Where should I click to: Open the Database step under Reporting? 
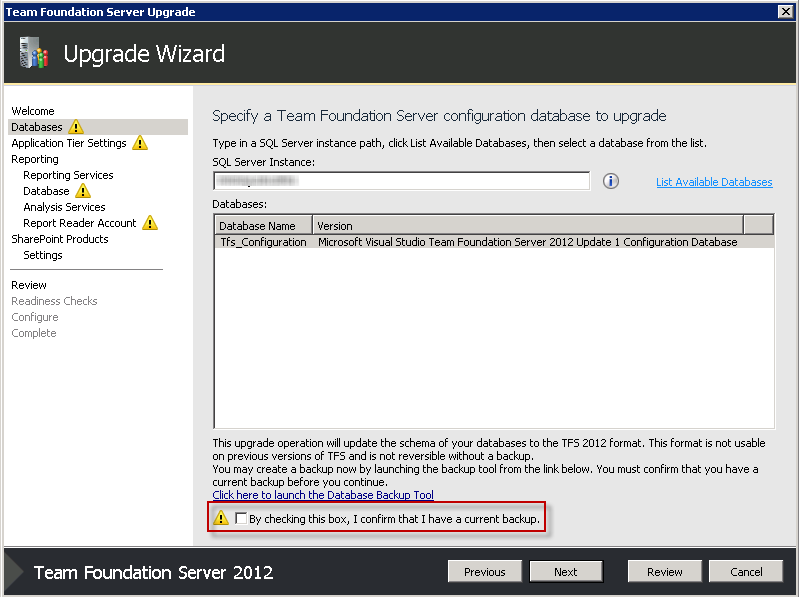tap(46, 191)
